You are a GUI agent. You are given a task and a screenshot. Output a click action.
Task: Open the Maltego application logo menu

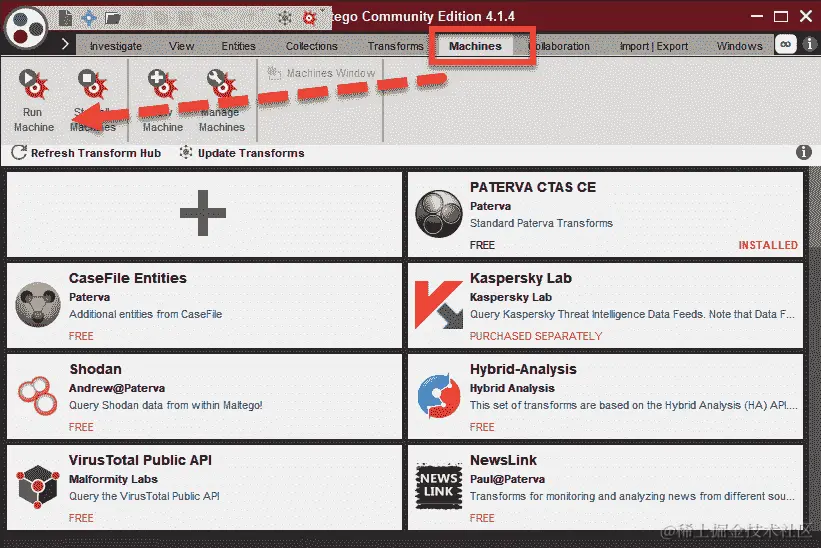point(26,28)
